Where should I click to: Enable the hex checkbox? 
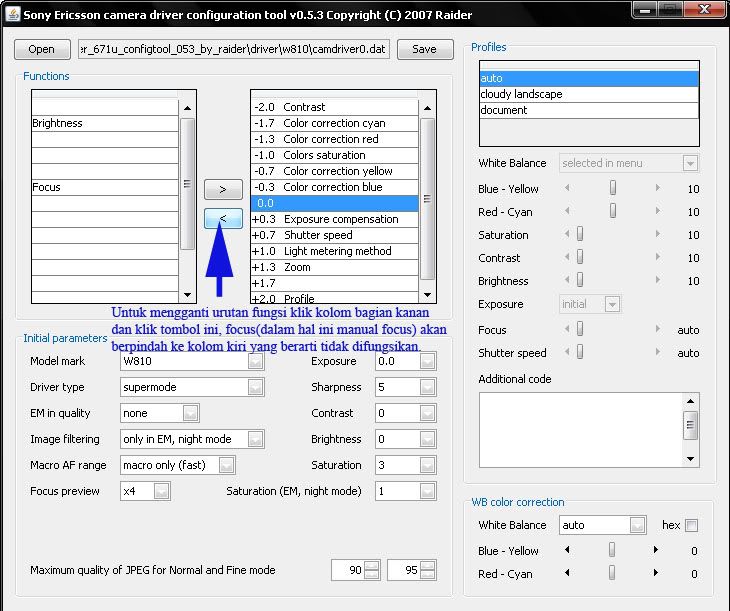tap(692, 526)
